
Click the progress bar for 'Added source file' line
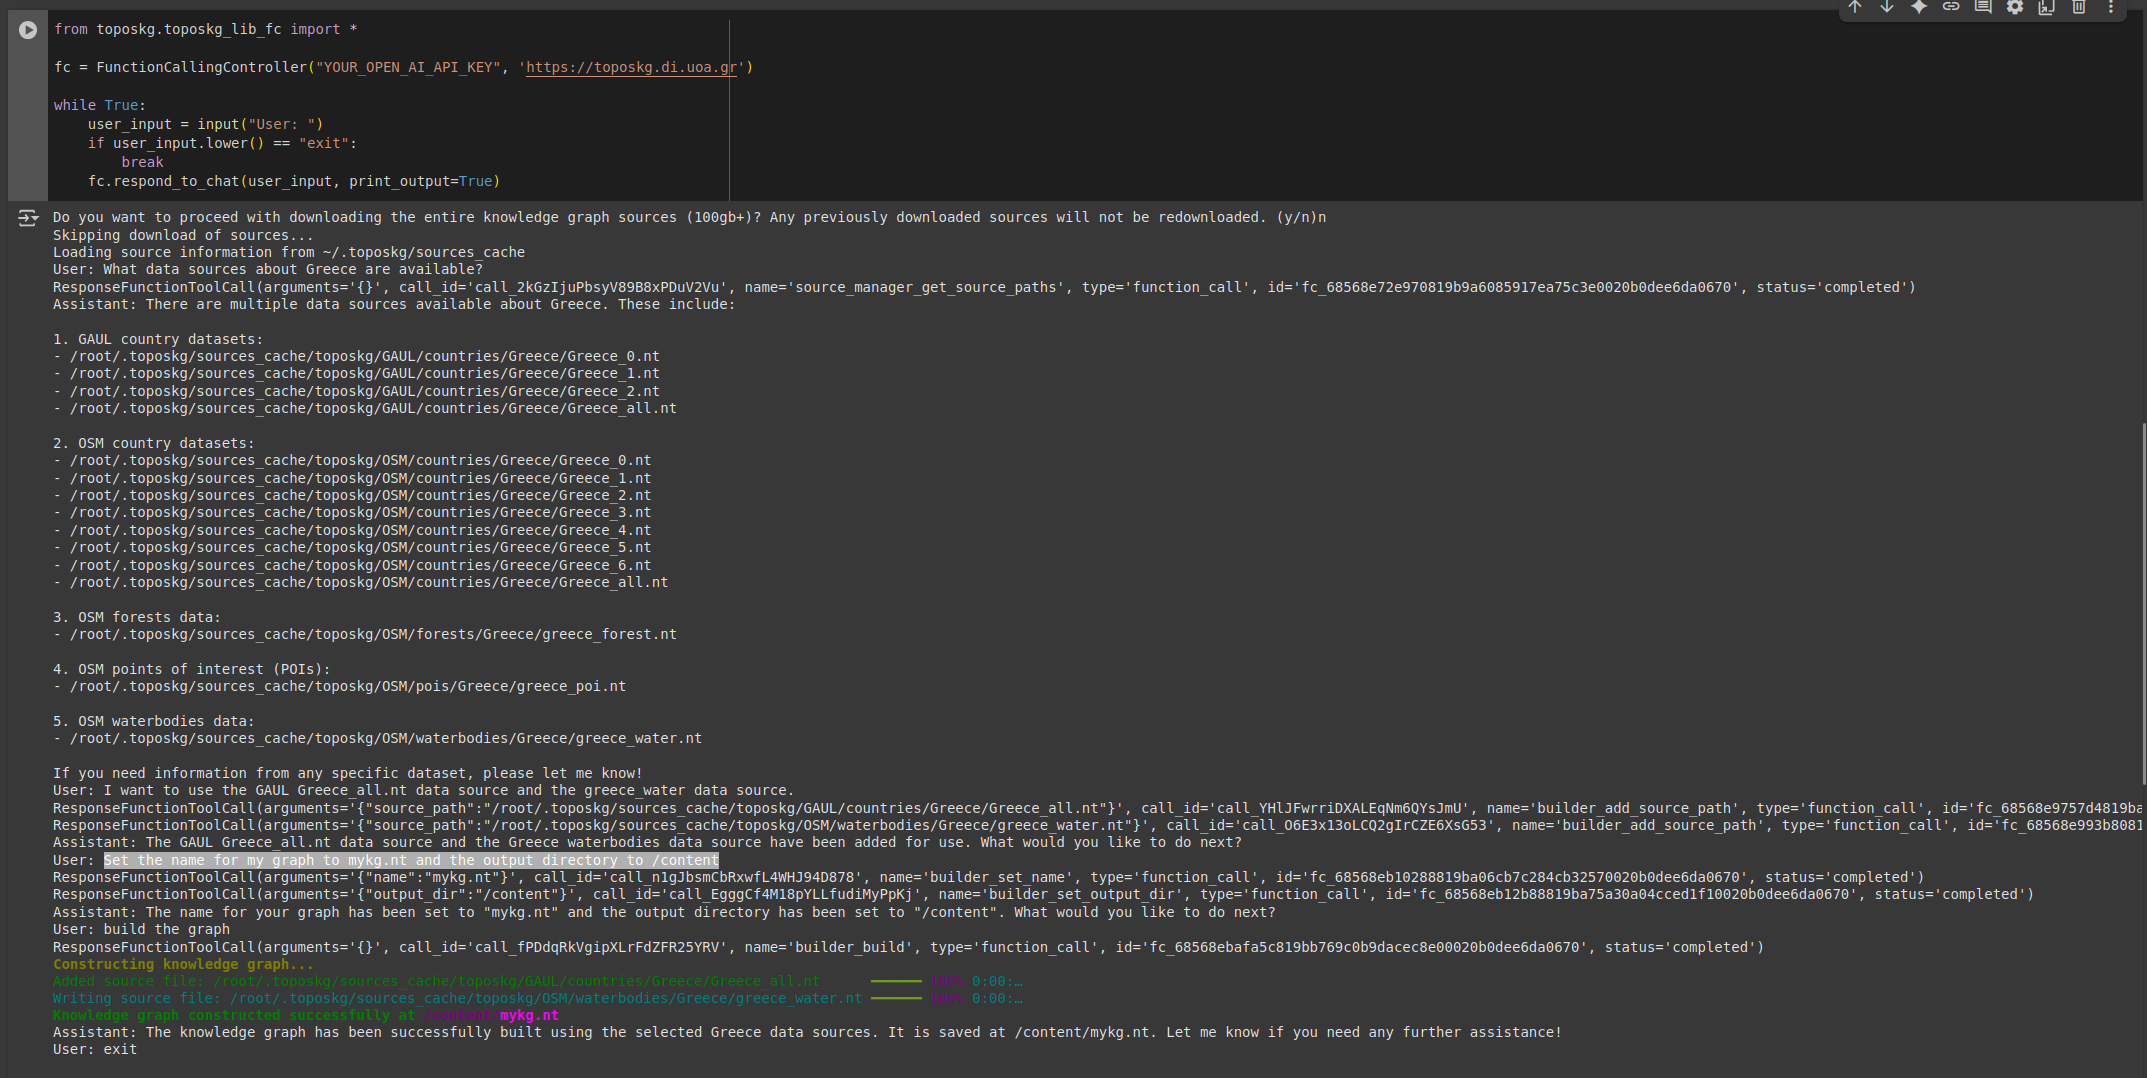(x=896, y=982)
